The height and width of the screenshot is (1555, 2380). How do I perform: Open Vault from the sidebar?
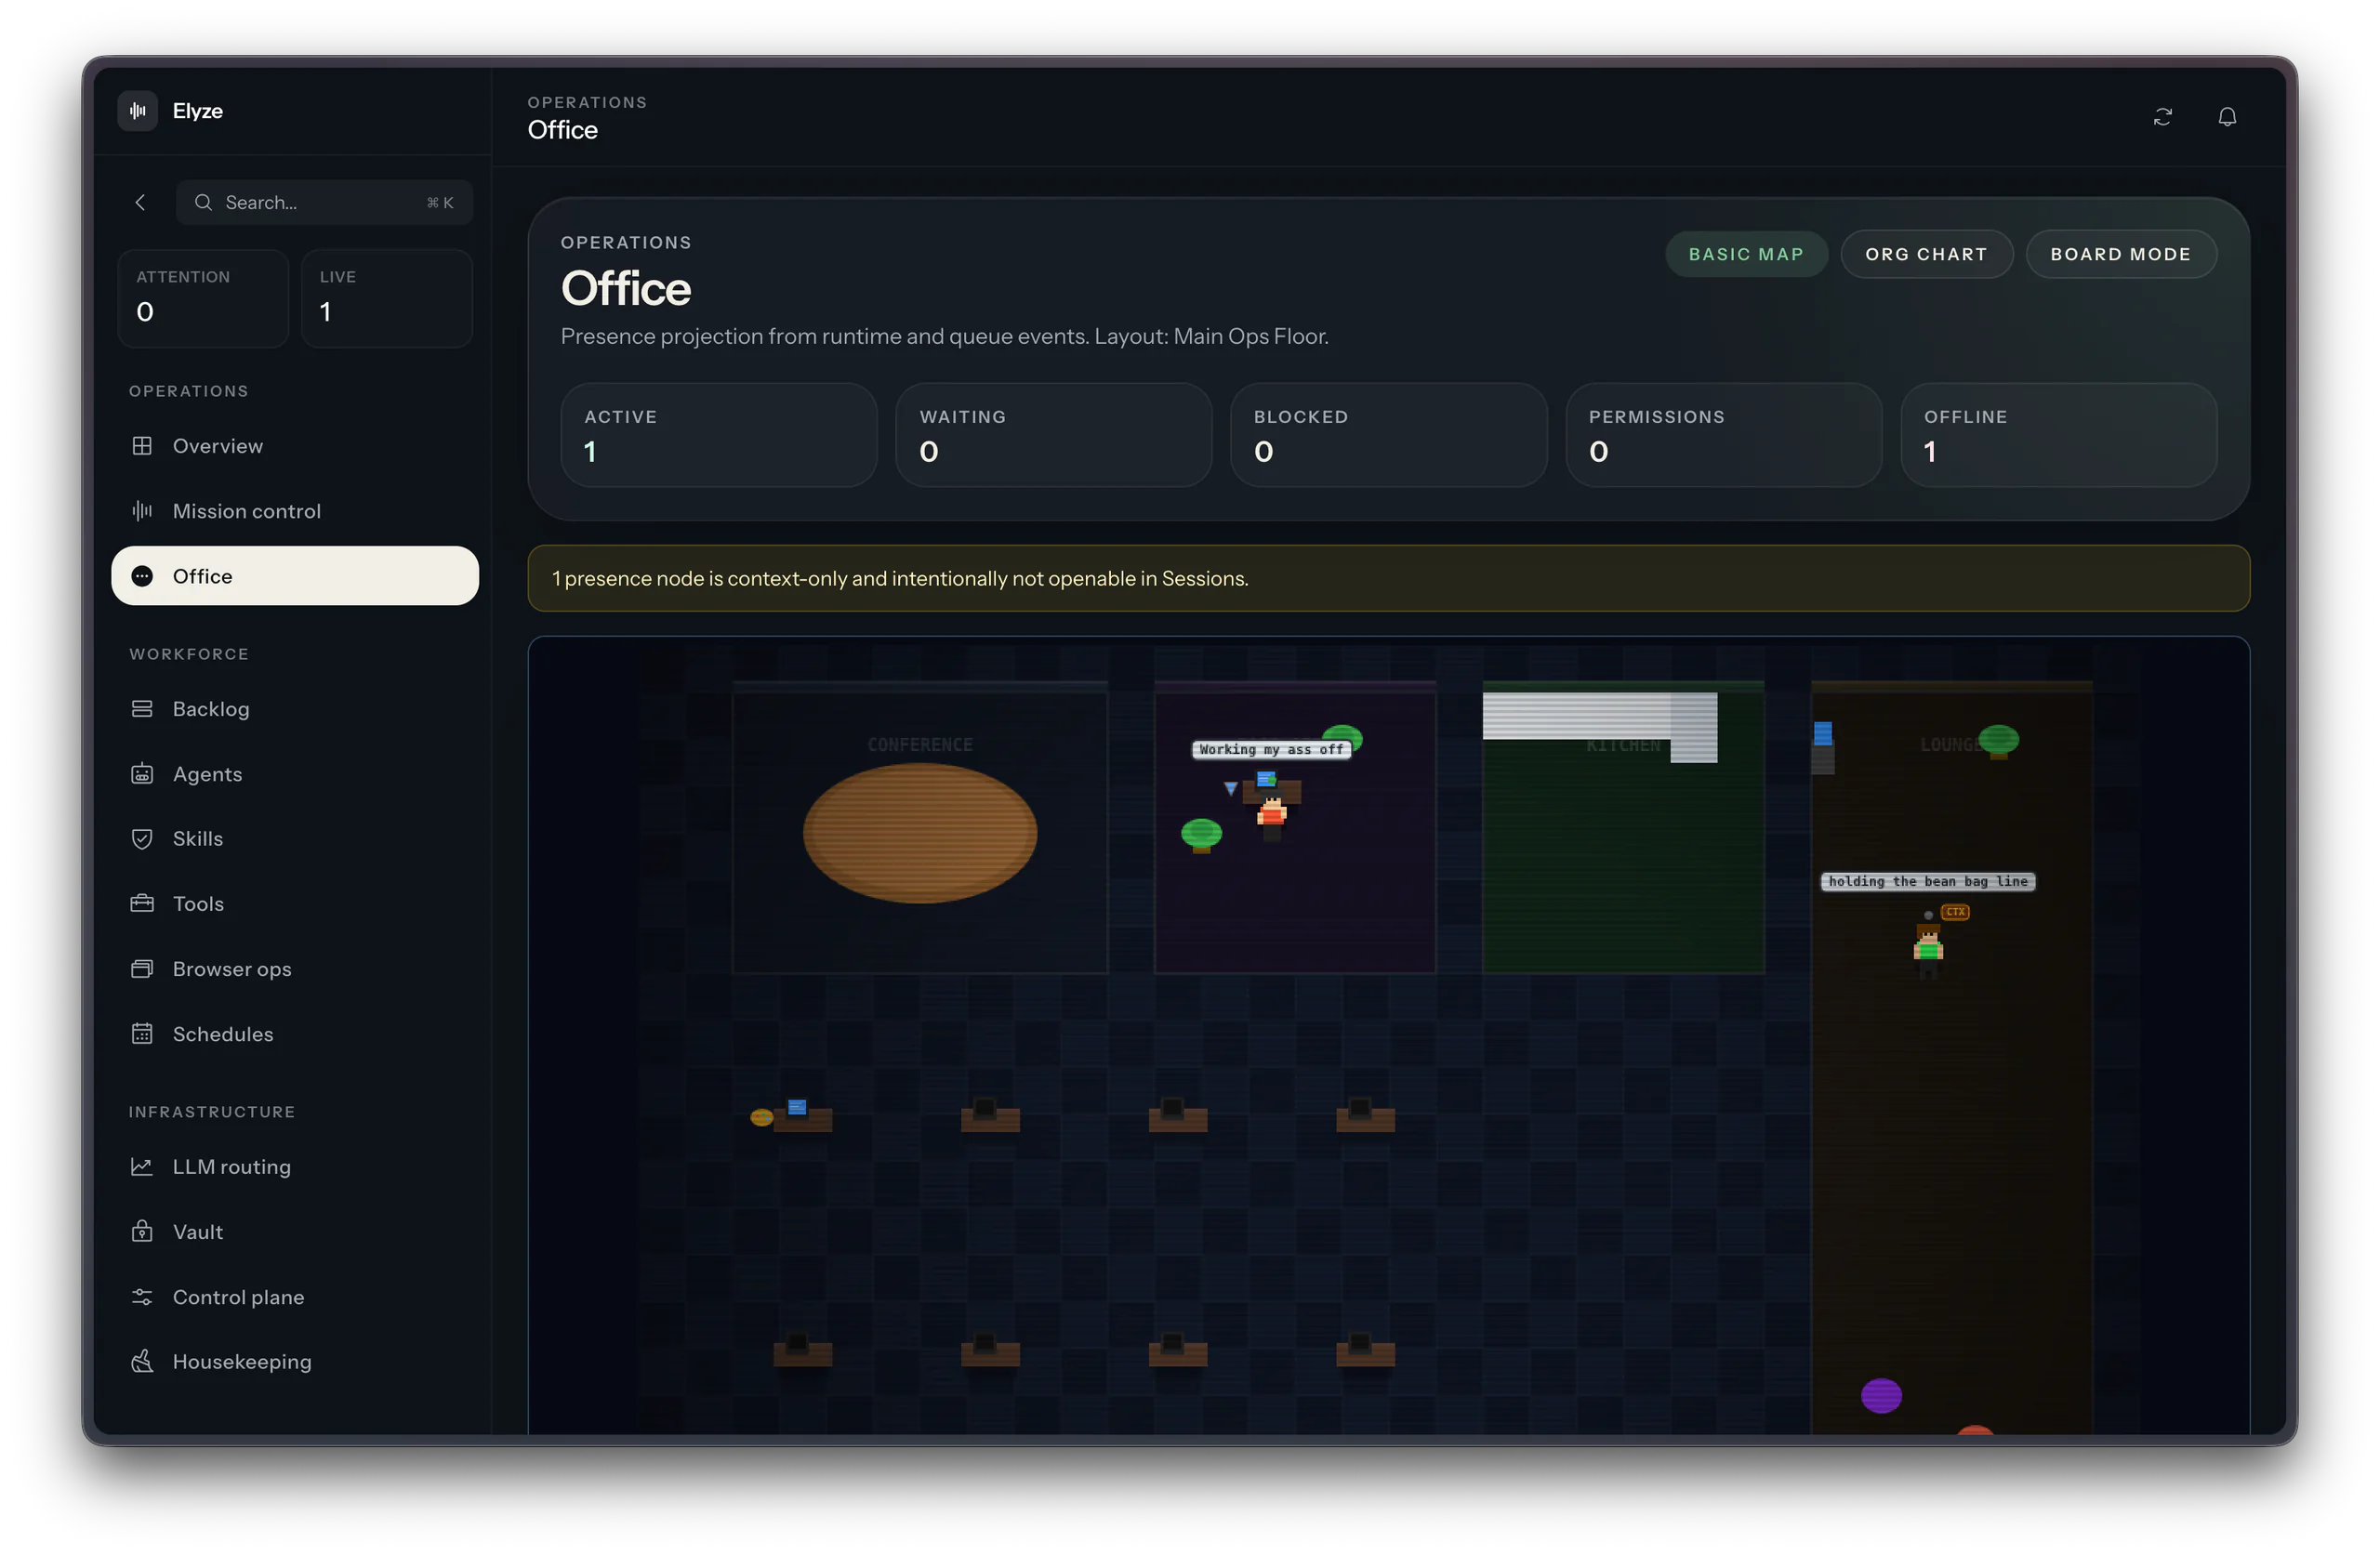click(x=197, y=1232)
